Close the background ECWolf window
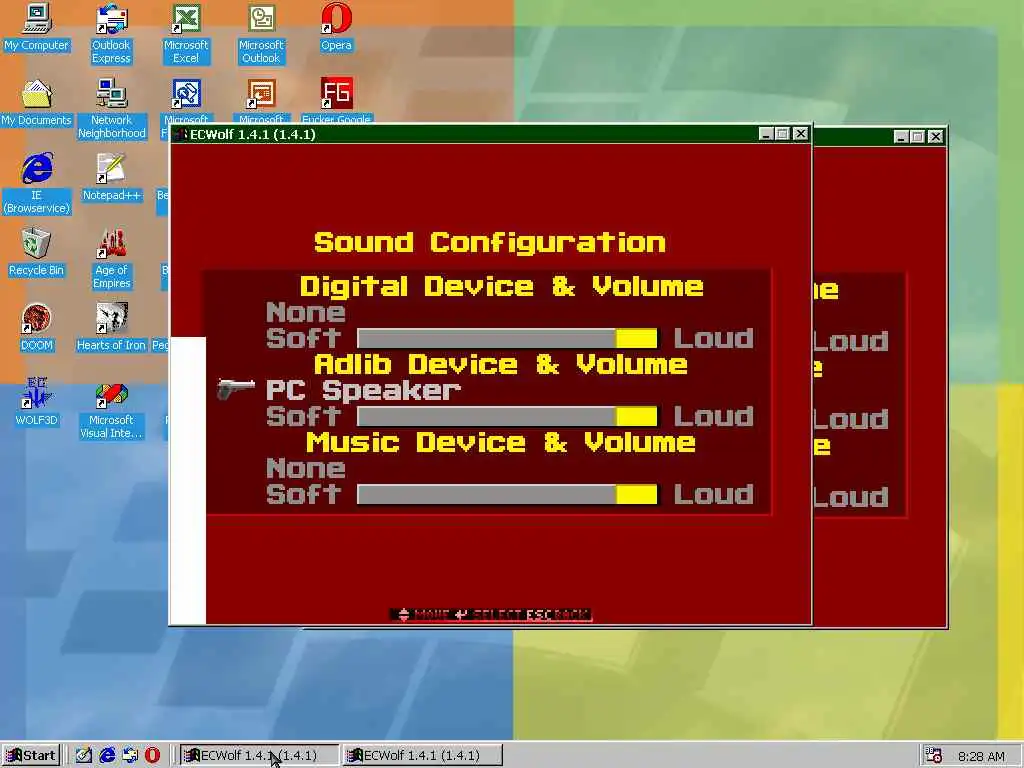 (936, 136)
